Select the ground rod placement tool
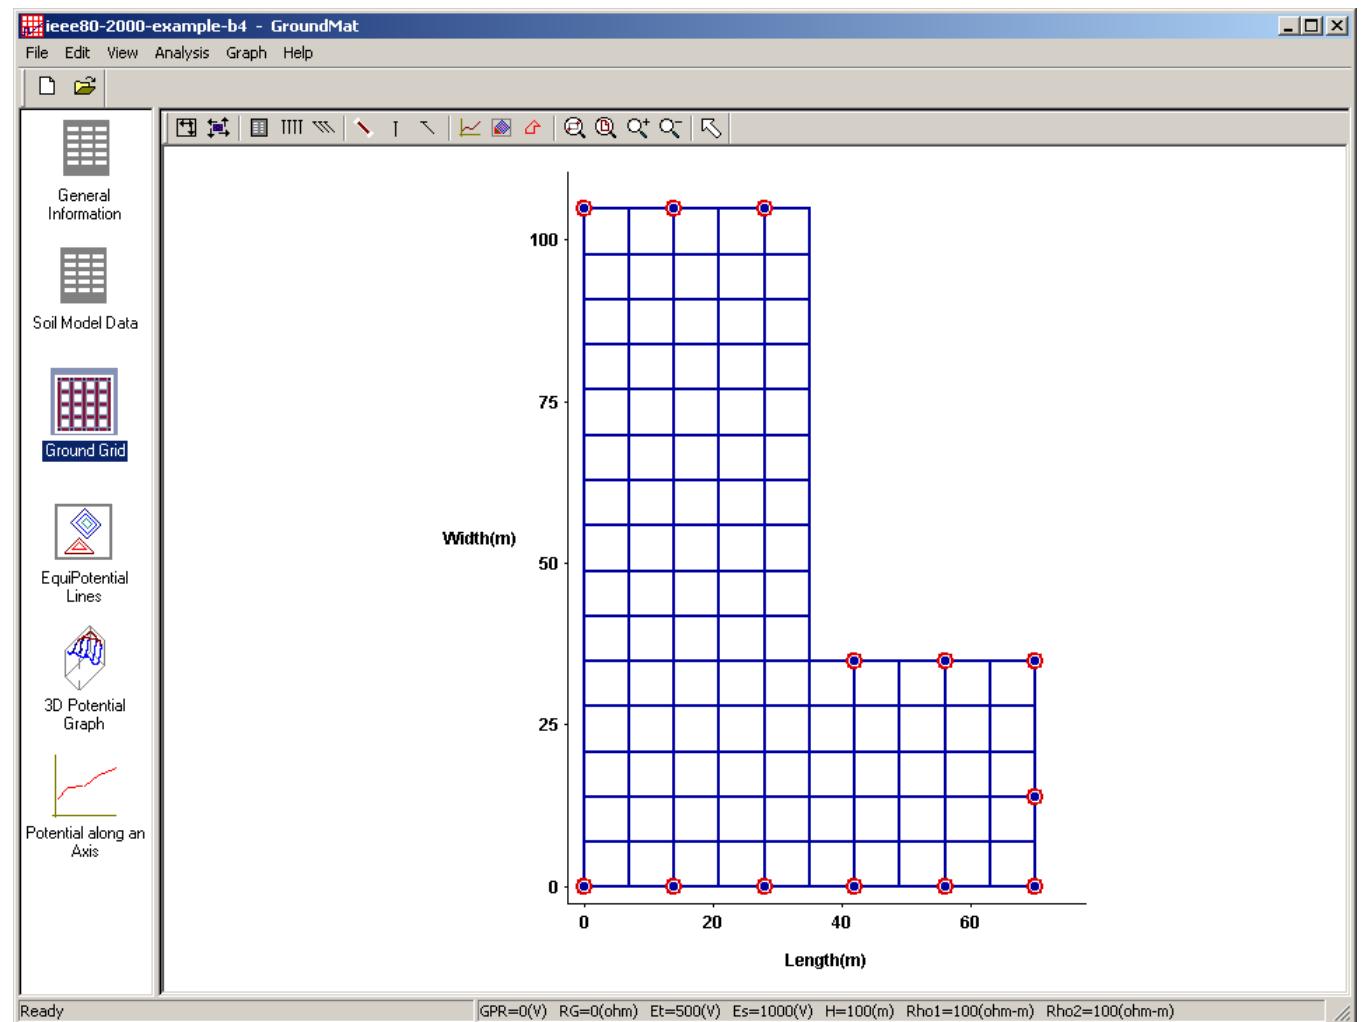Viewport: 1372px width, 1022px height. pyautogui.click(x=394, y=128)
